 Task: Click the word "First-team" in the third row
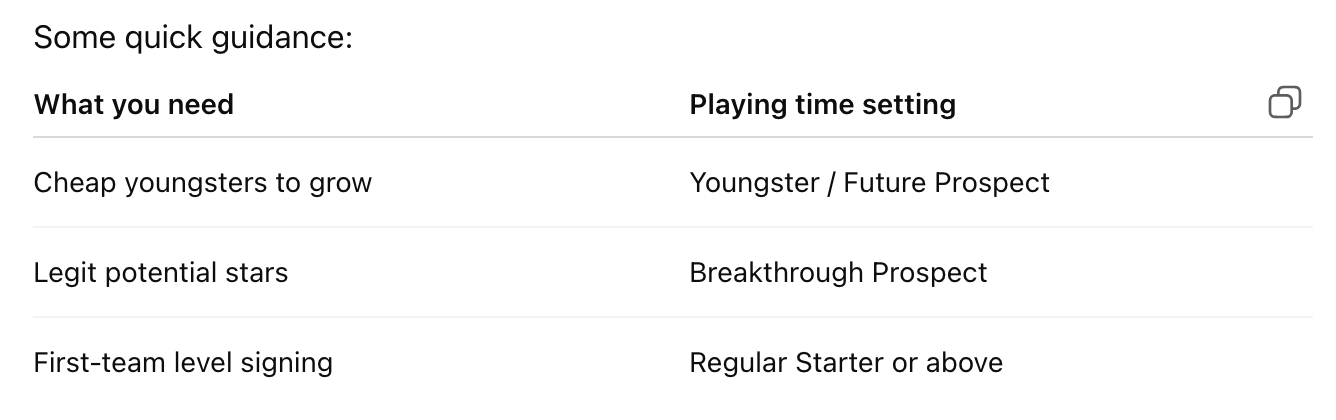point(97,362)
